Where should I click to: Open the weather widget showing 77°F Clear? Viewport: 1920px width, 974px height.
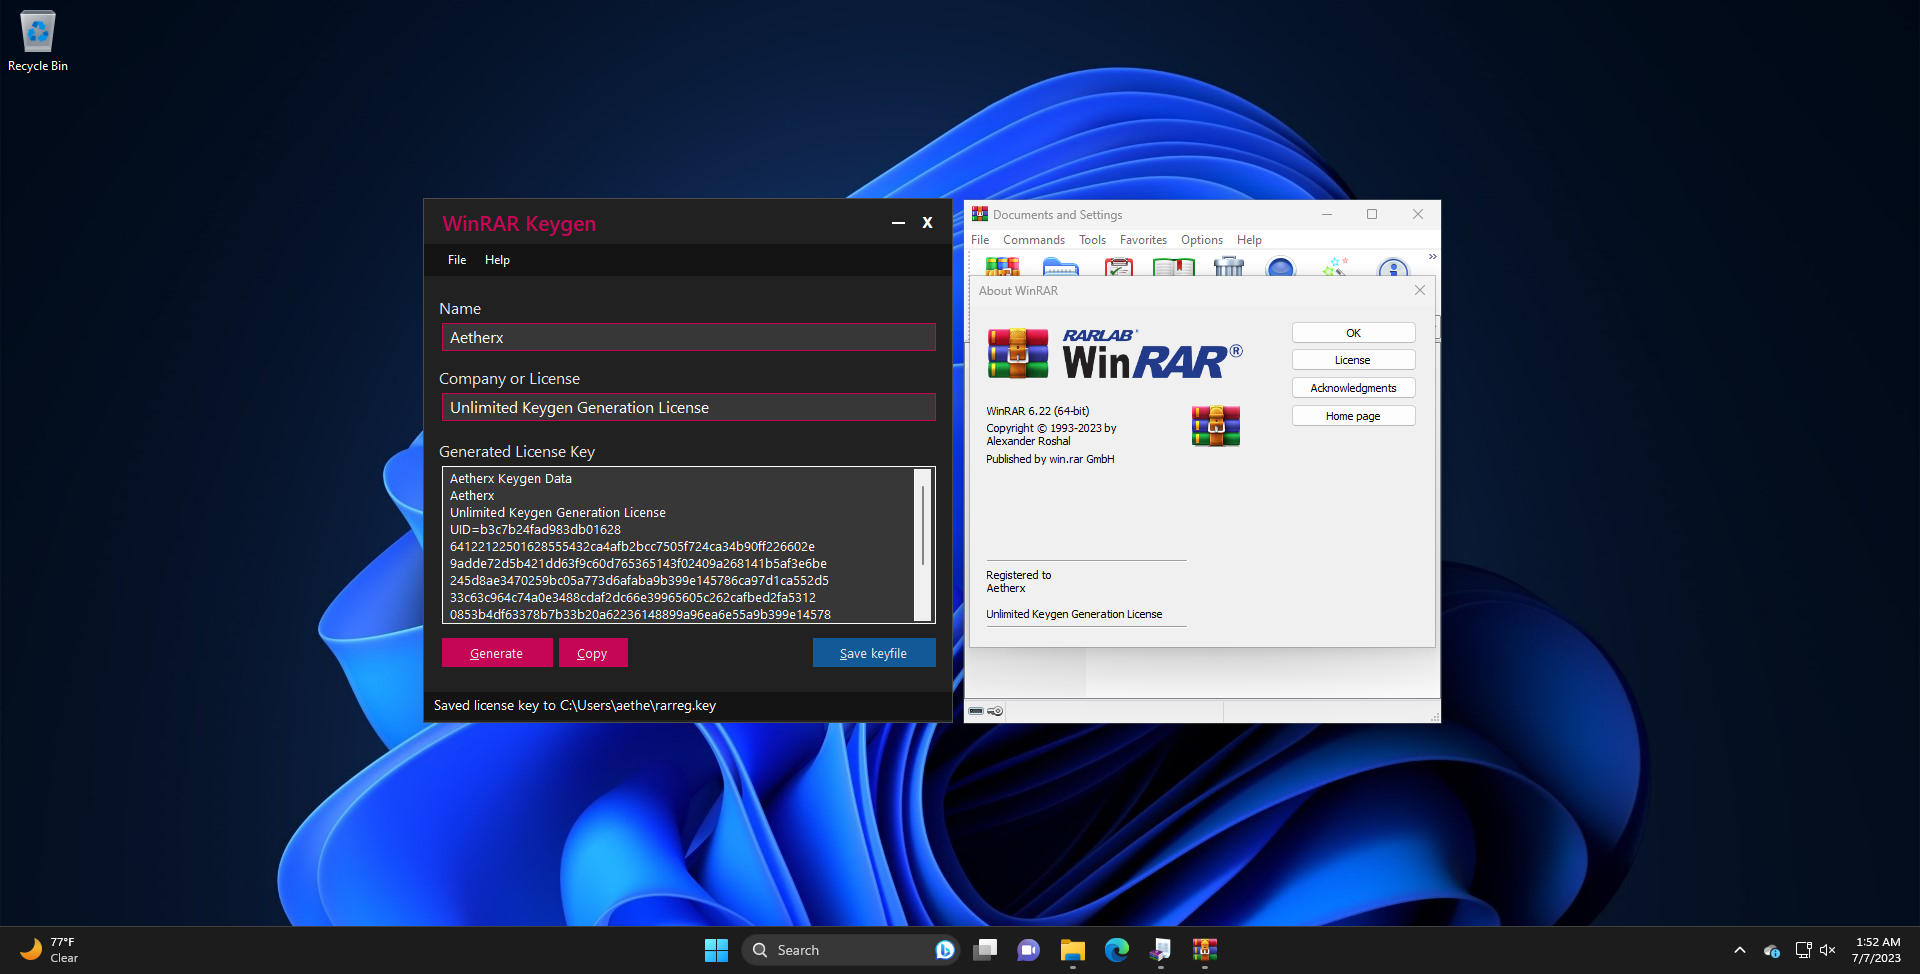coord(50,950)
